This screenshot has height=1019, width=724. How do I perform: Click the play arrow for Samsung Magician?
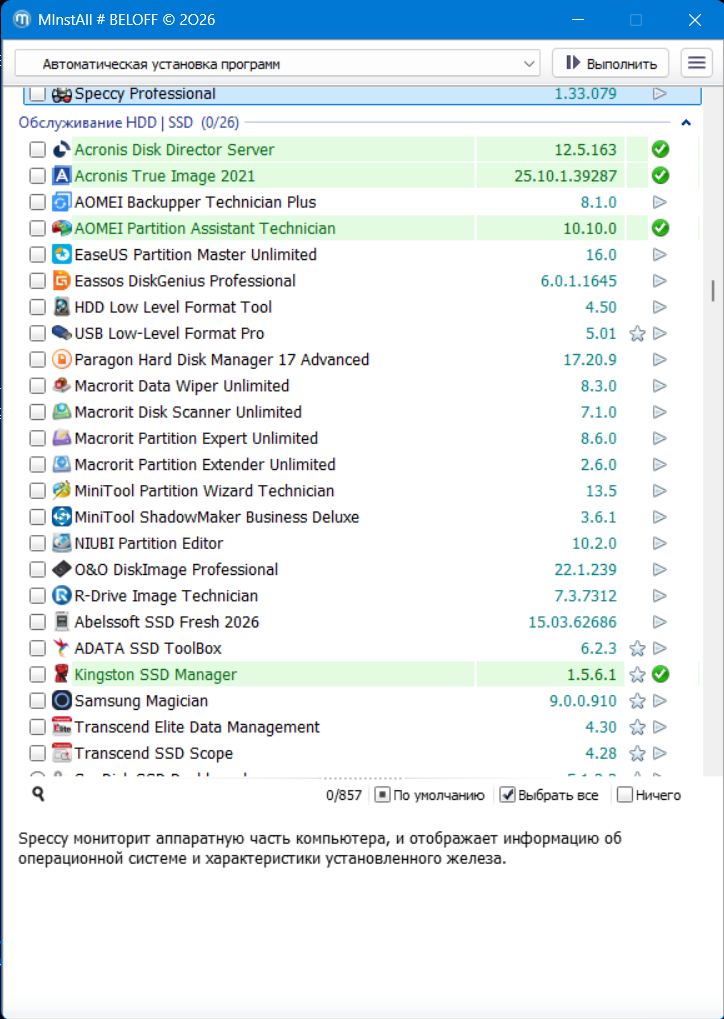tap(659, 701)
